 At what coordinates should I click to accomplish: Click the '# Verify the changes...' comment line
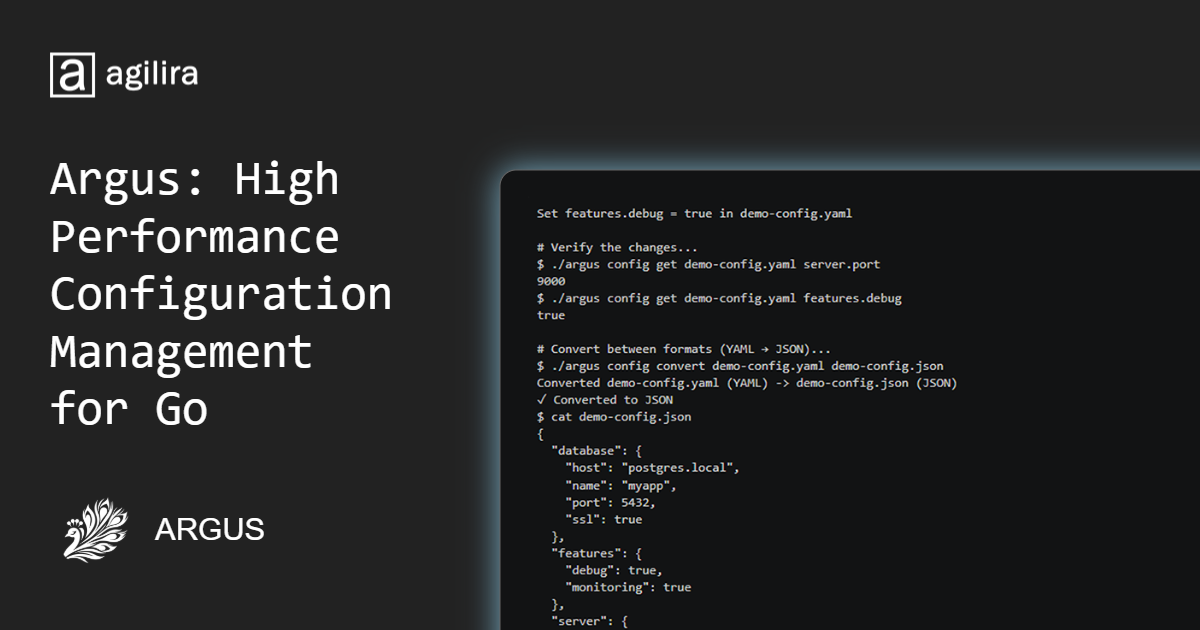[617, 247]
